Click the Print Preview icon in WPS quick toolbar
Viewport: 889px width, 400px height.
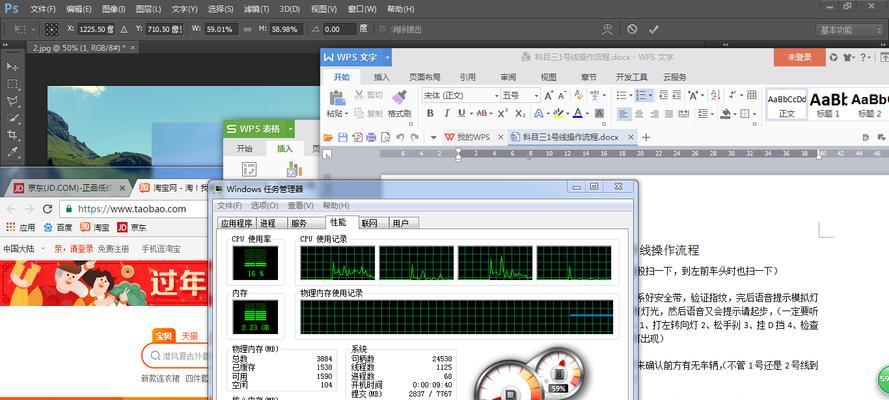[386, 137]
